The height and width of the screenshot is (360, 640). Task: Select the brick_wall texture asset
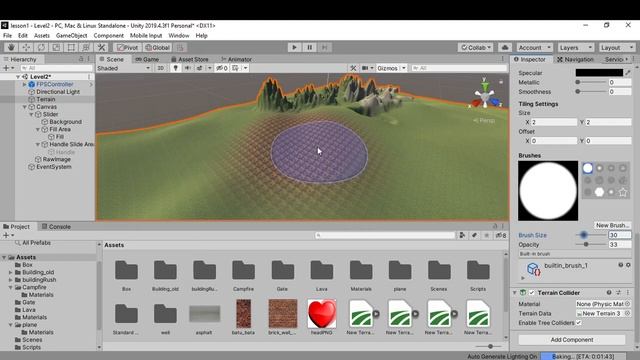(x=282, y=313)
